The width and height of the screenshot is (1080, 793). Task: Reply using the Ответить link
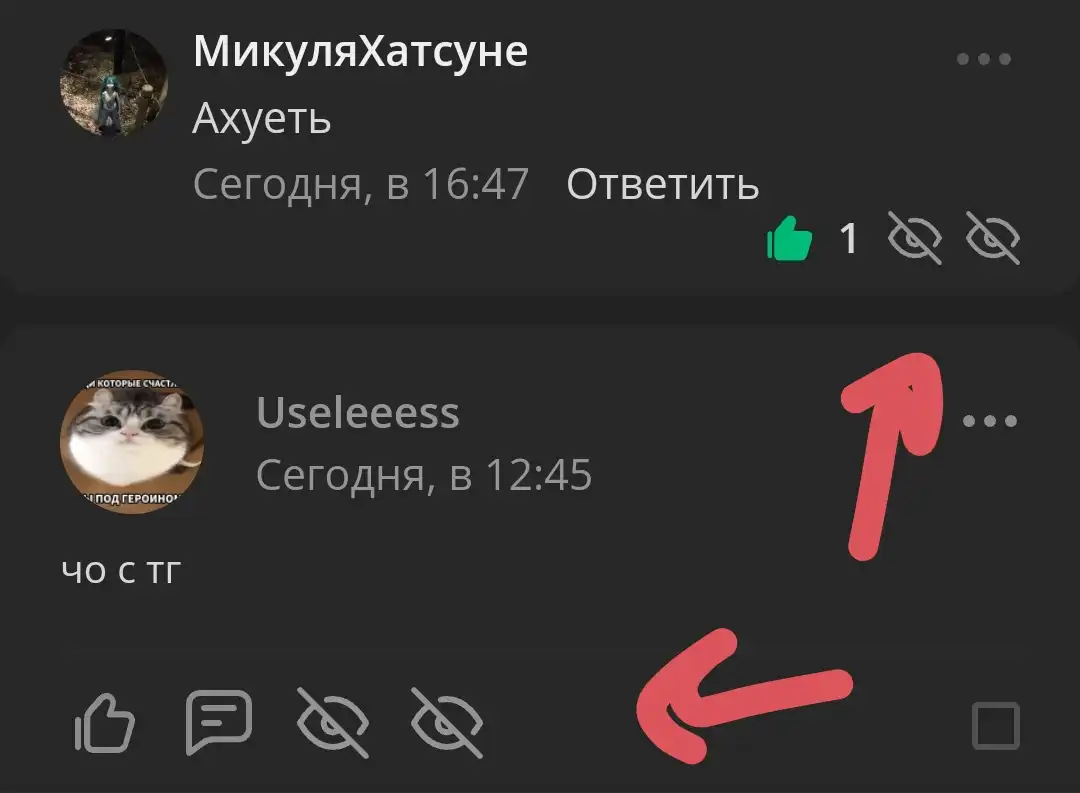point(663,185)
